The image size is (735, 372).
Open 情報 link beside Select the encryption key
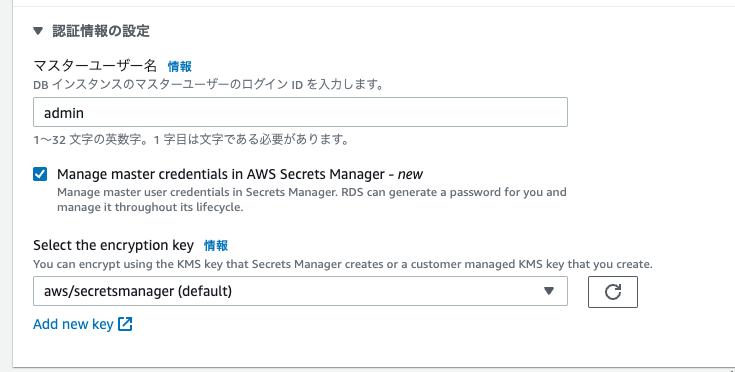click(x=216, y=246)
